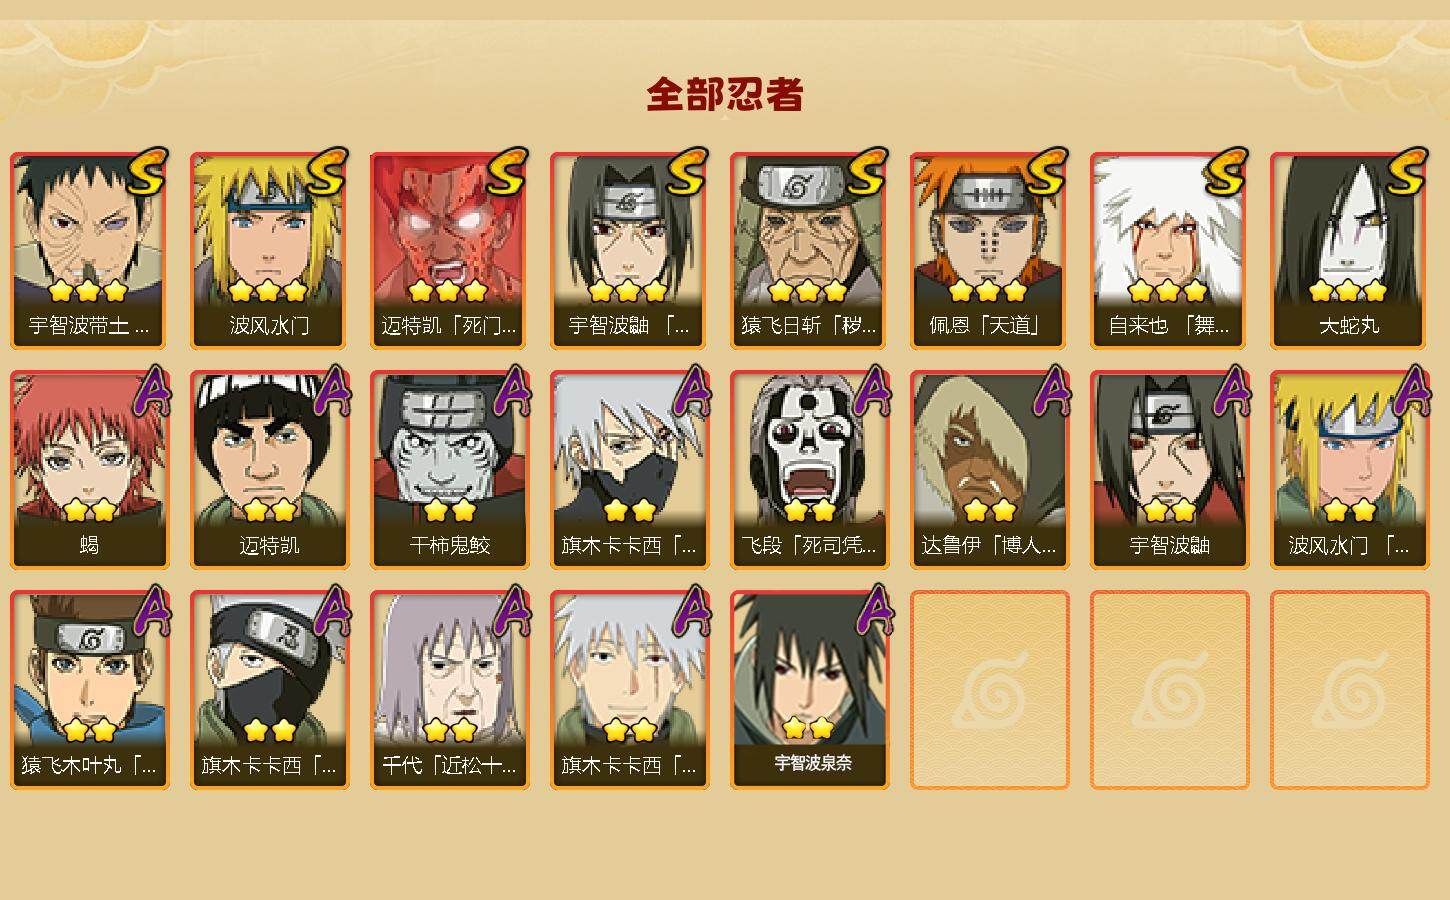Click the 宇智波泉奈 name label
This screenshot has width=1450, height=900.
(813, 763)
